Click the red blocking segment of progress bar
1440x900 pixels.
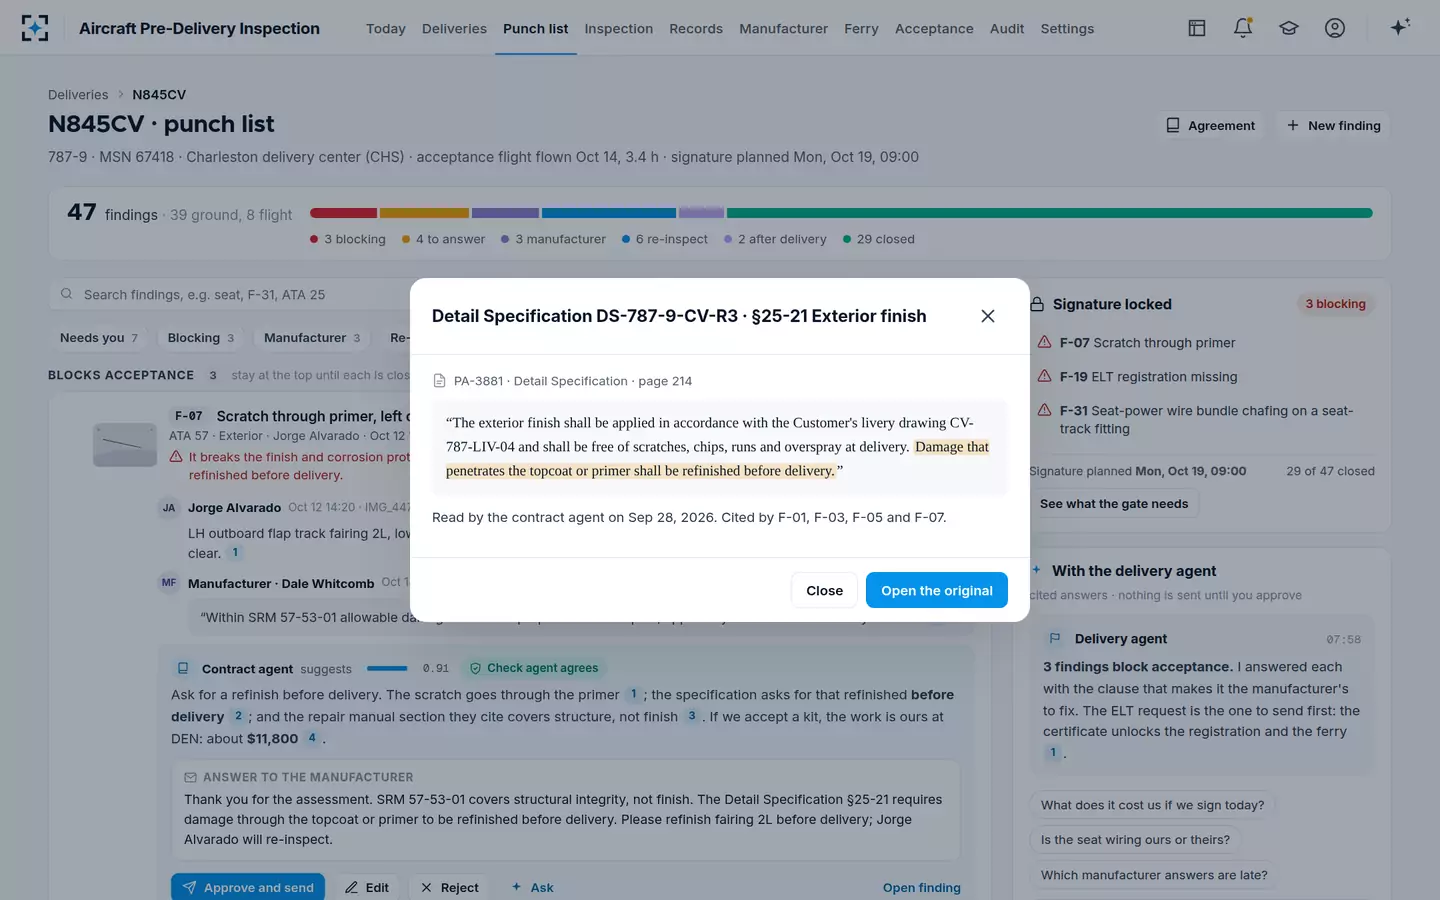(x=343, y=213)
